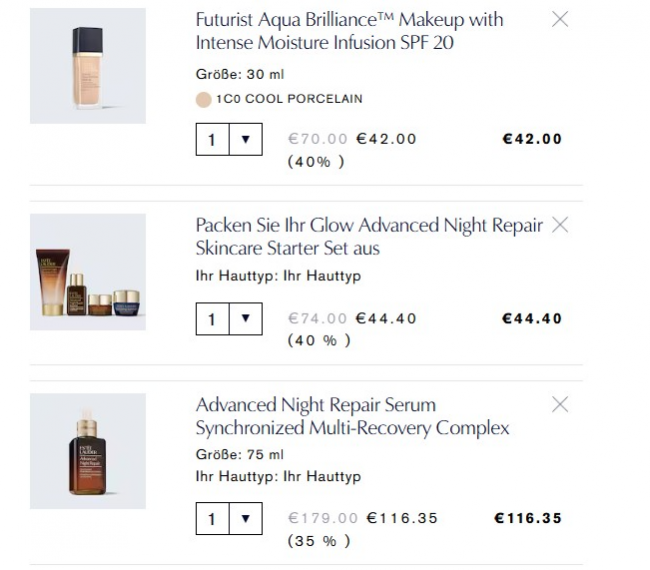Open quantity dropdown arrow for Night Repair Serum
The height and width of the screenshot is (570, 650).
pyautogui.click(x=245, y=519)
